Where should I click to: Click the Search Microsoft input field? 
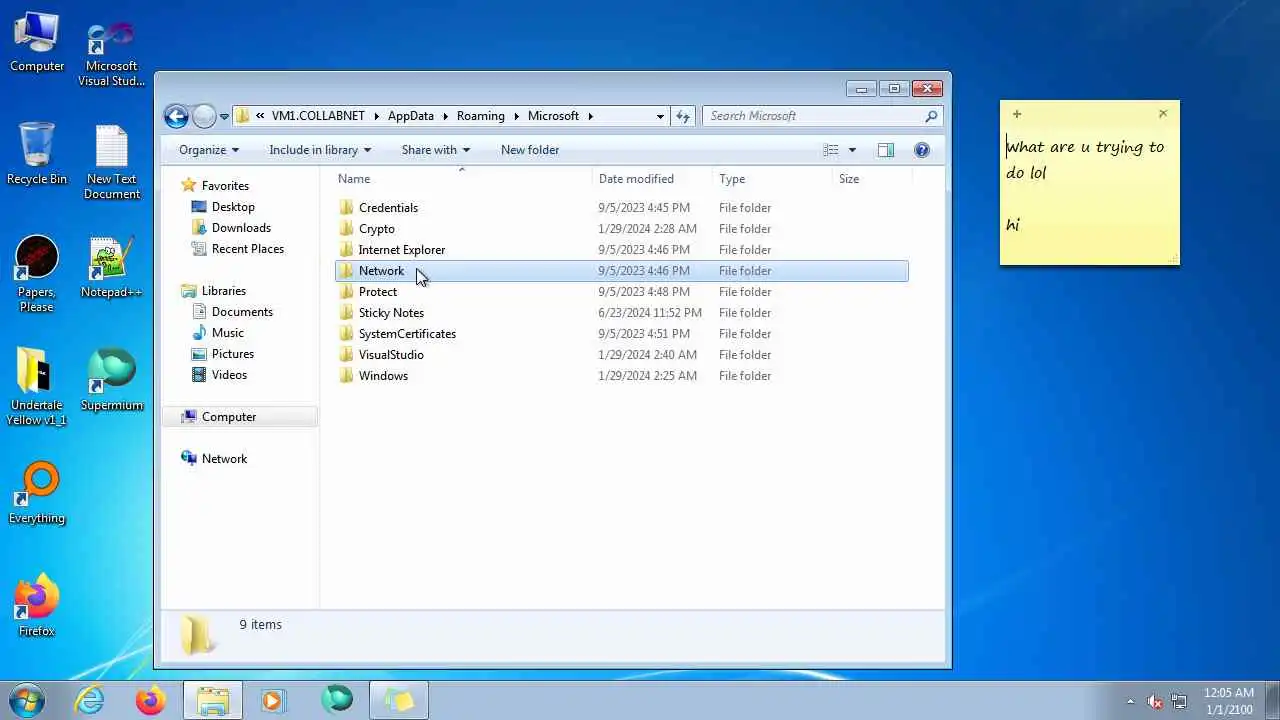pyautogui.click(x=812, y=116)
